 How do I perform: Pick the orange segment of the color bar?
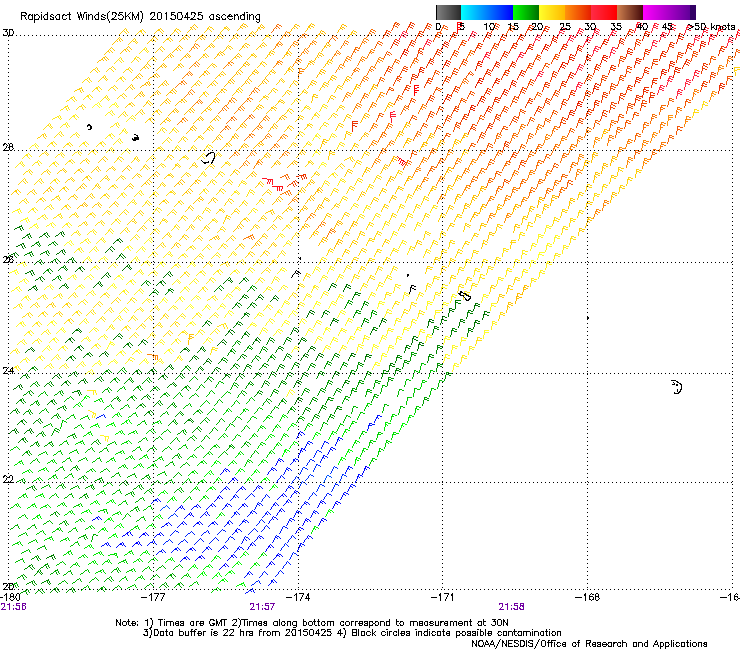click(x=578, y=12)
